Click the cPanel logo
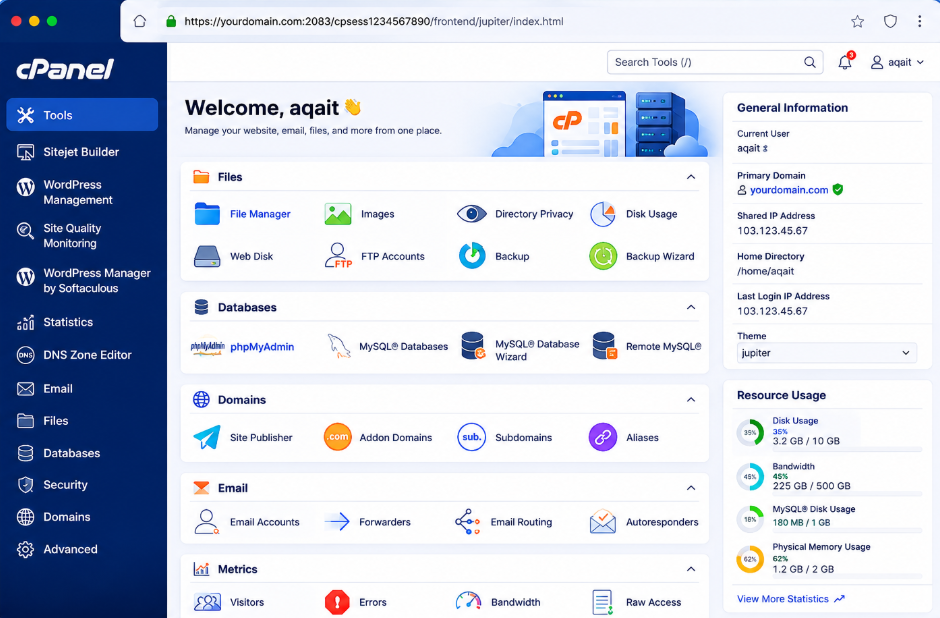The image size is (940, 618). 65,70
